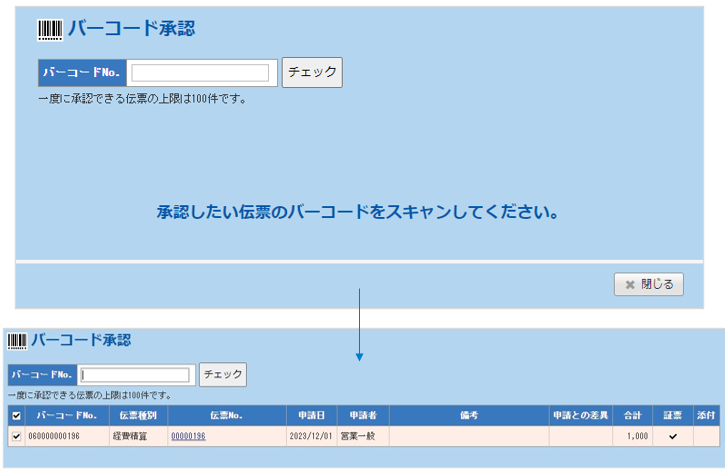The width and height of the screenshot is (725, 473).
Task: Toggle the select-all checkbox in the table header
Action: [16, 415]
